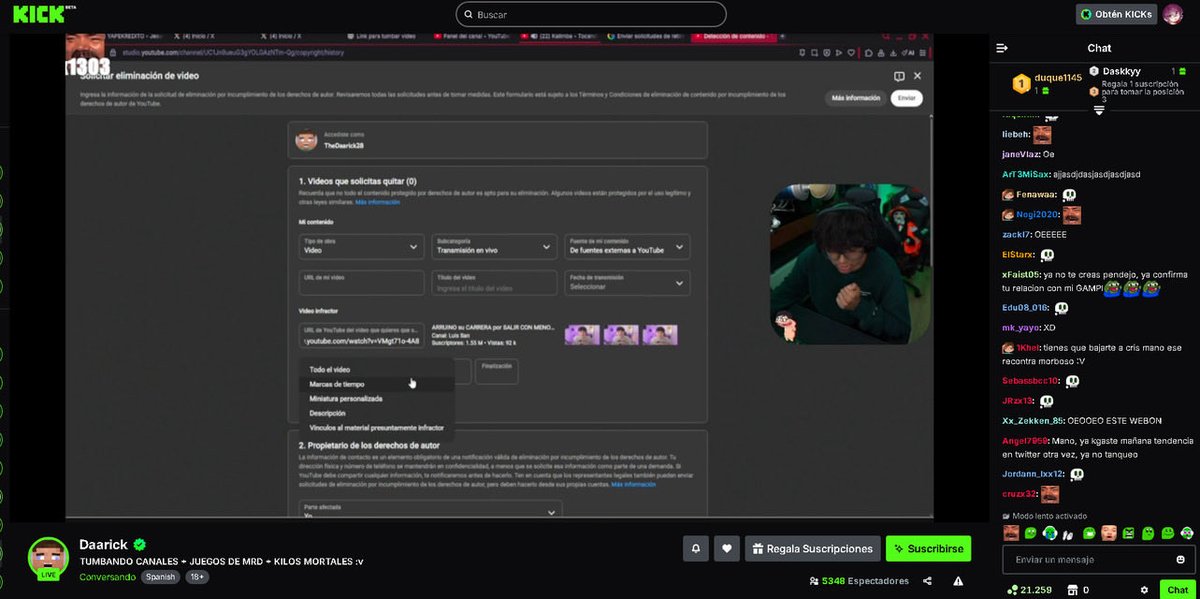The height and width of the screenshot is (599, 1200).
Task: Open the shop icon next to 0
Action: coord(1074,590)
